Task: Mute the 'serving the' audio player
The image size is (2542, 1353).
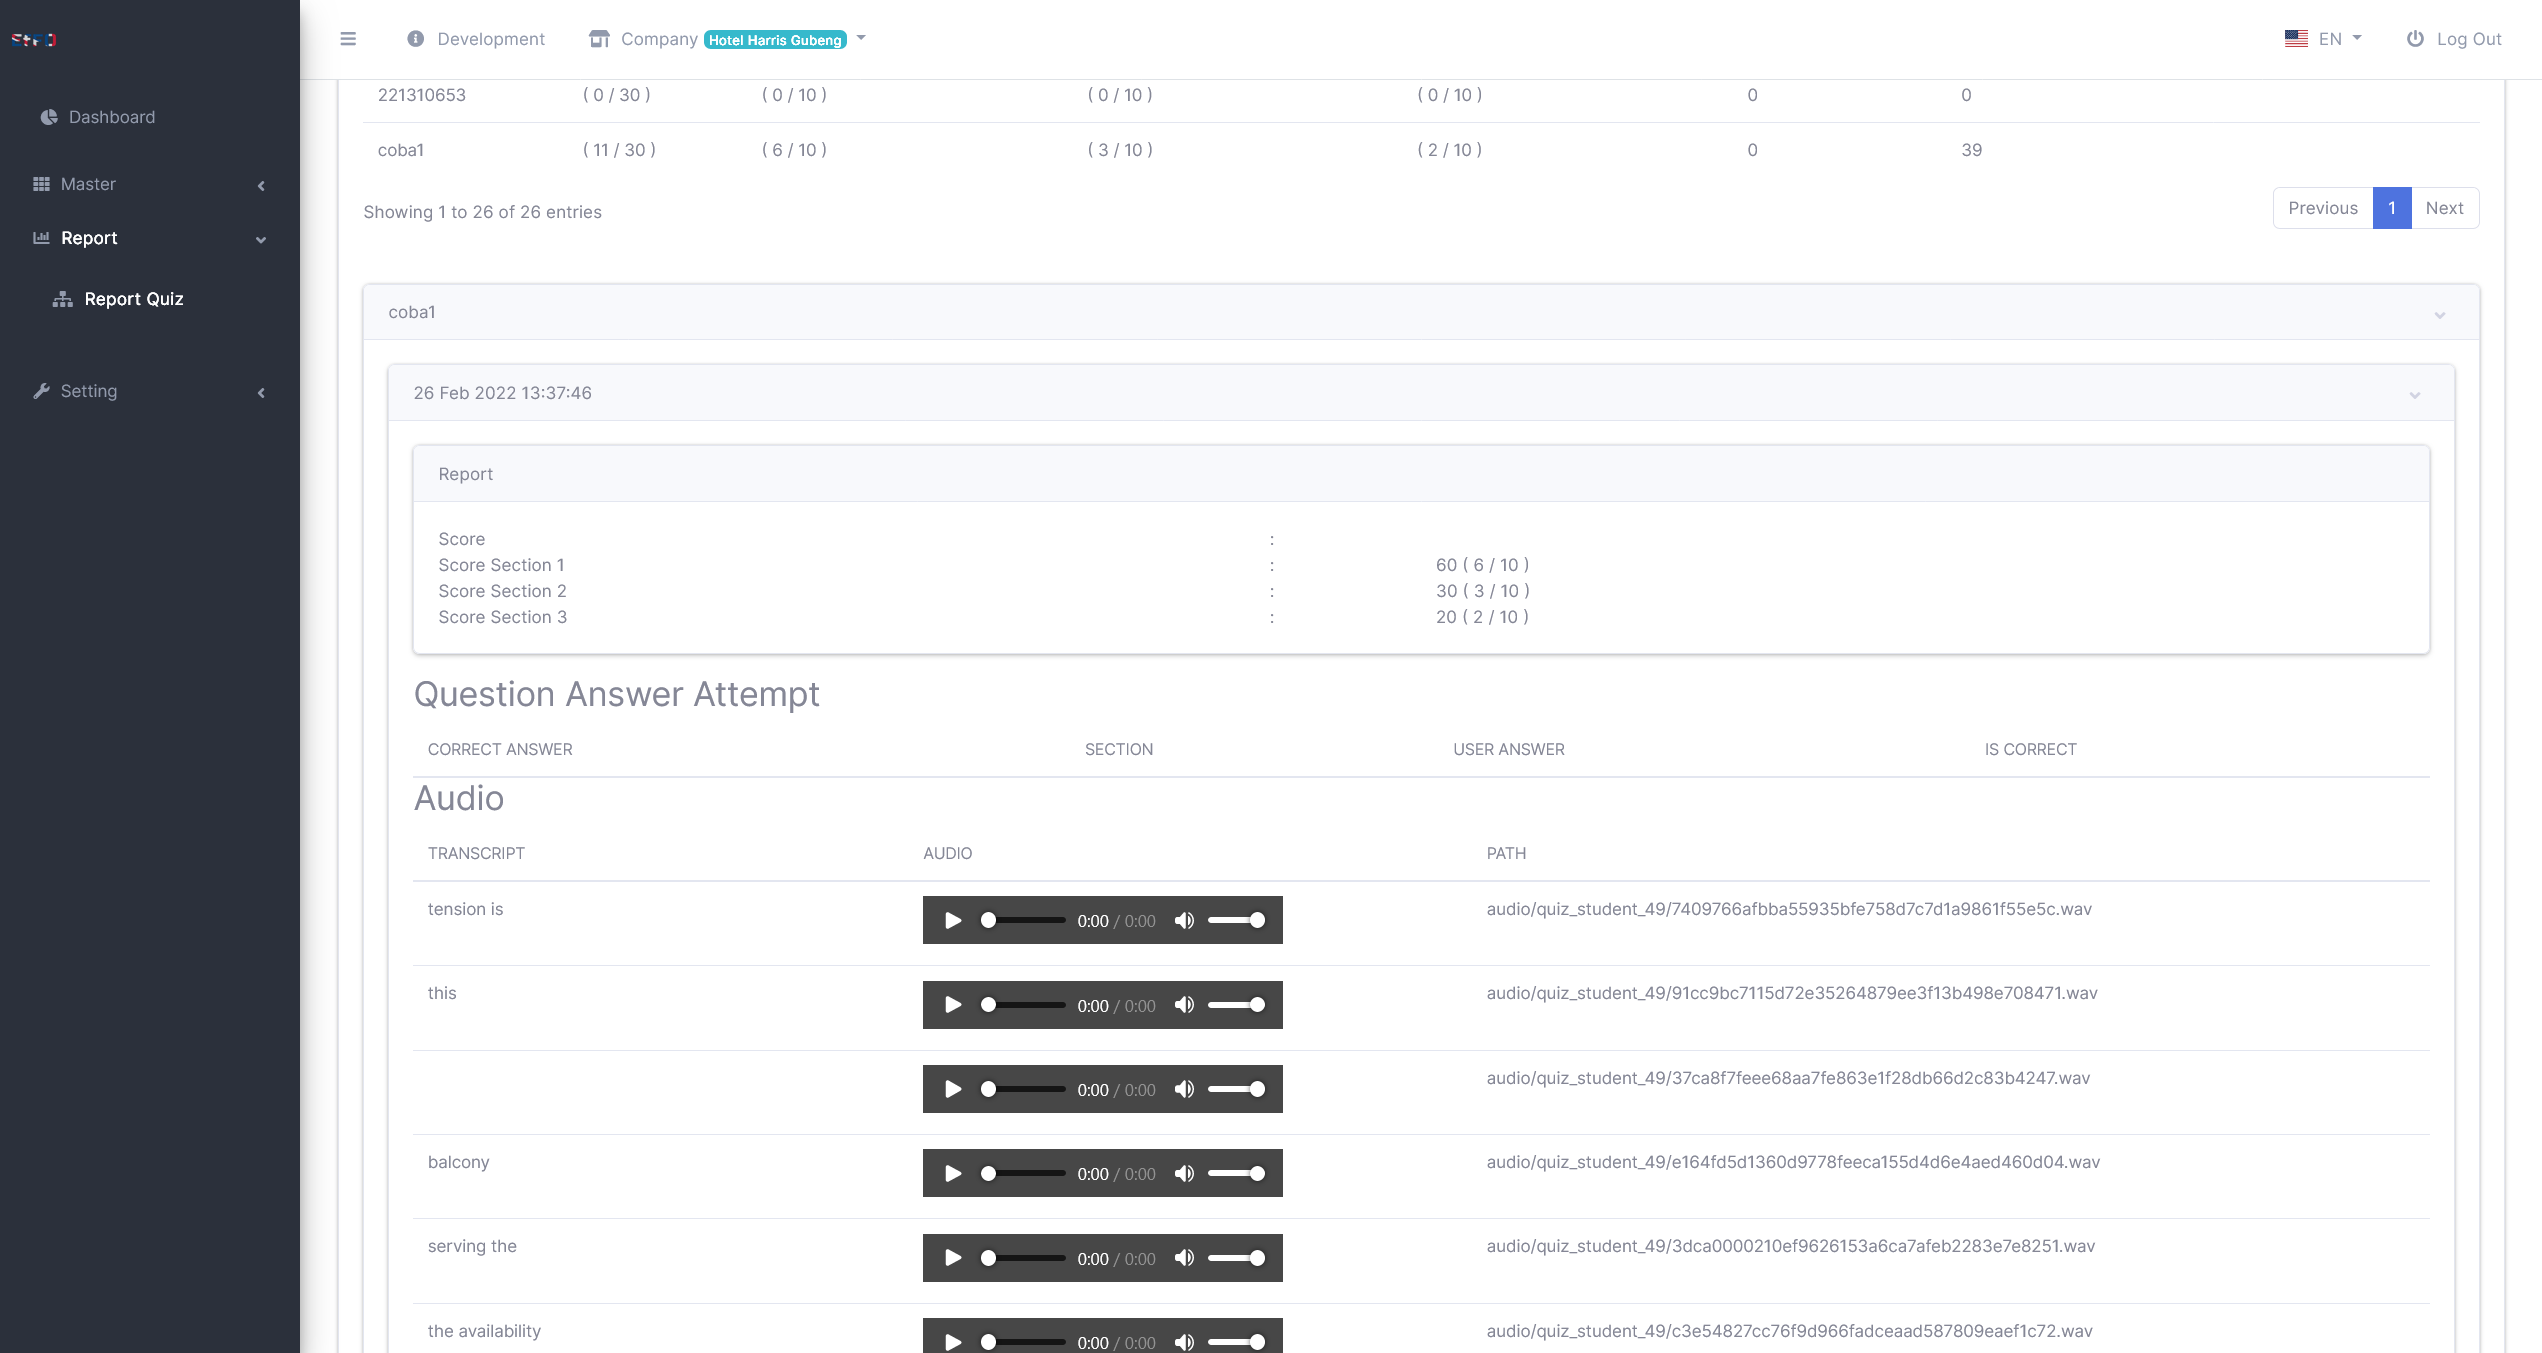Action: 1184,1258
